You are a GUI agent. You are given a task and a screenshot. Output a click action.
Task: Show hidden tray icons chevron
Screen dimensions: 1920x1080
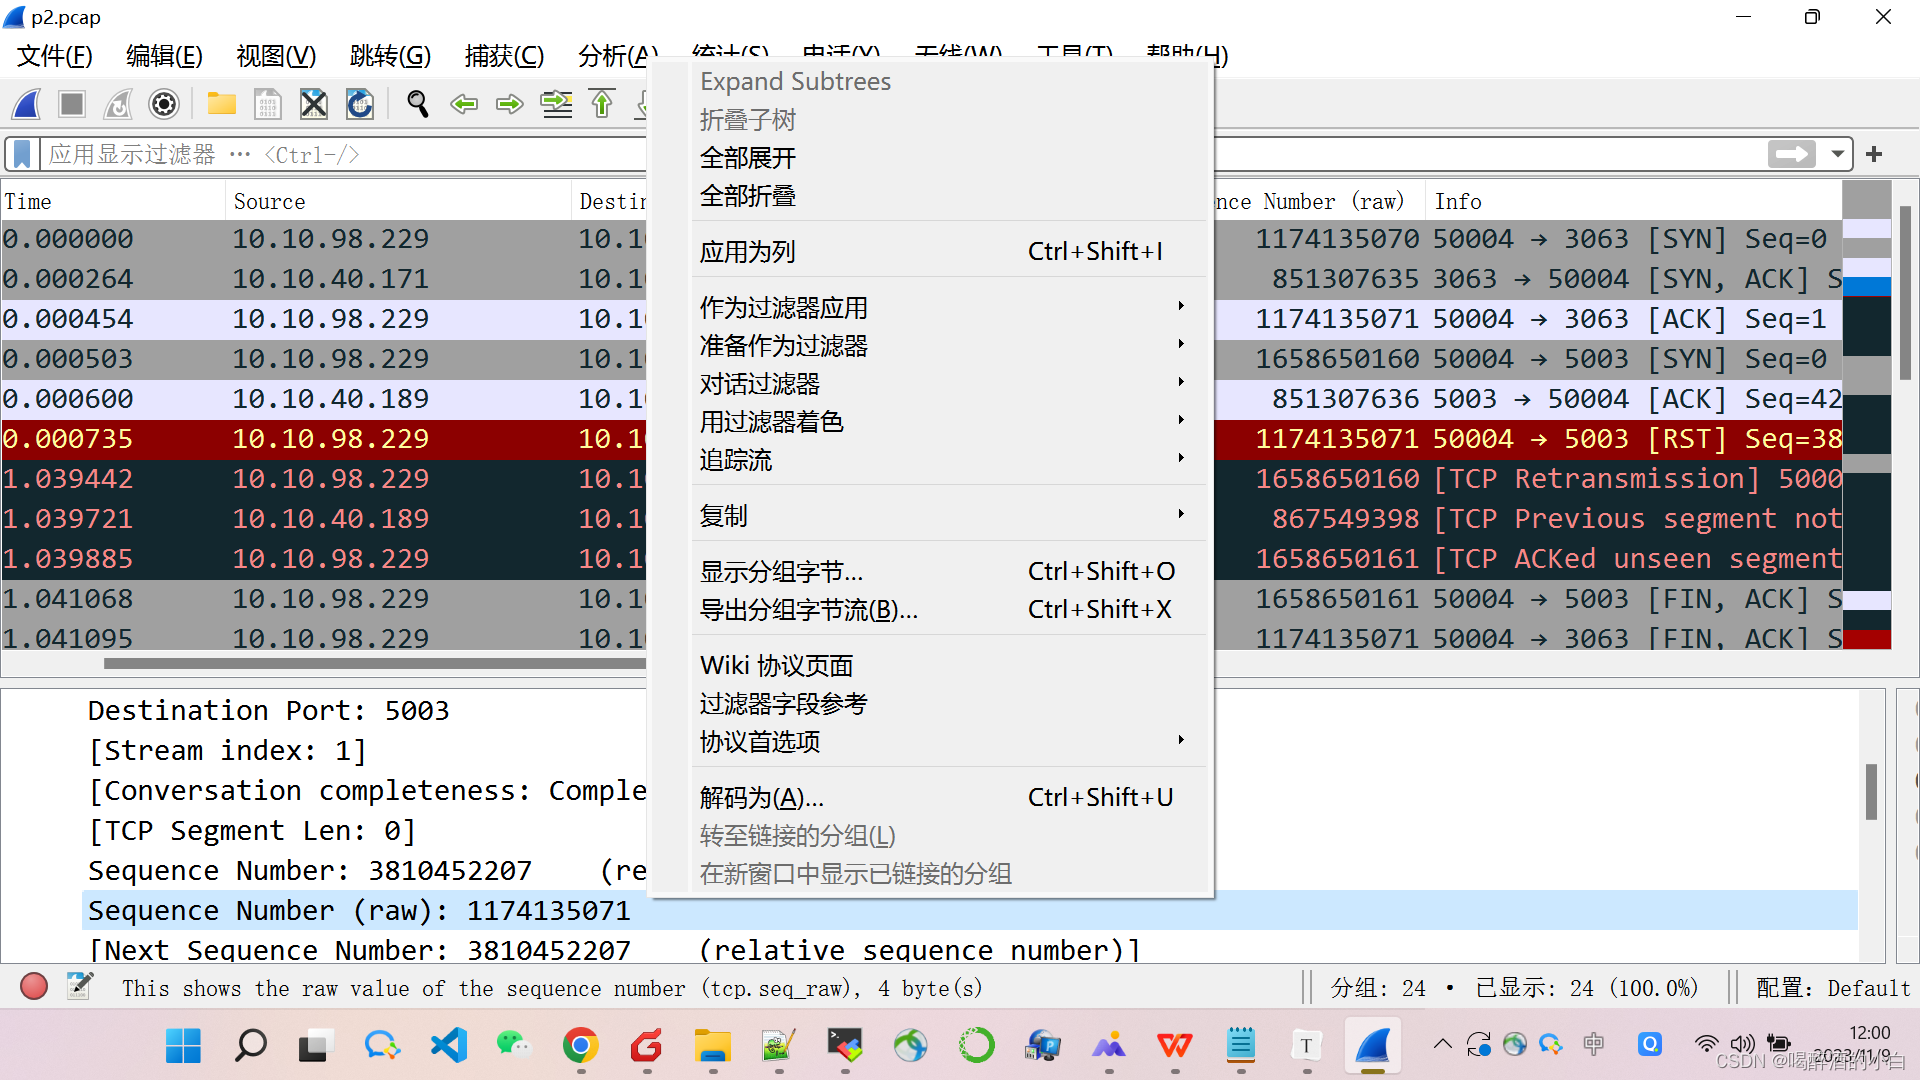[x=1442, y=1045]
